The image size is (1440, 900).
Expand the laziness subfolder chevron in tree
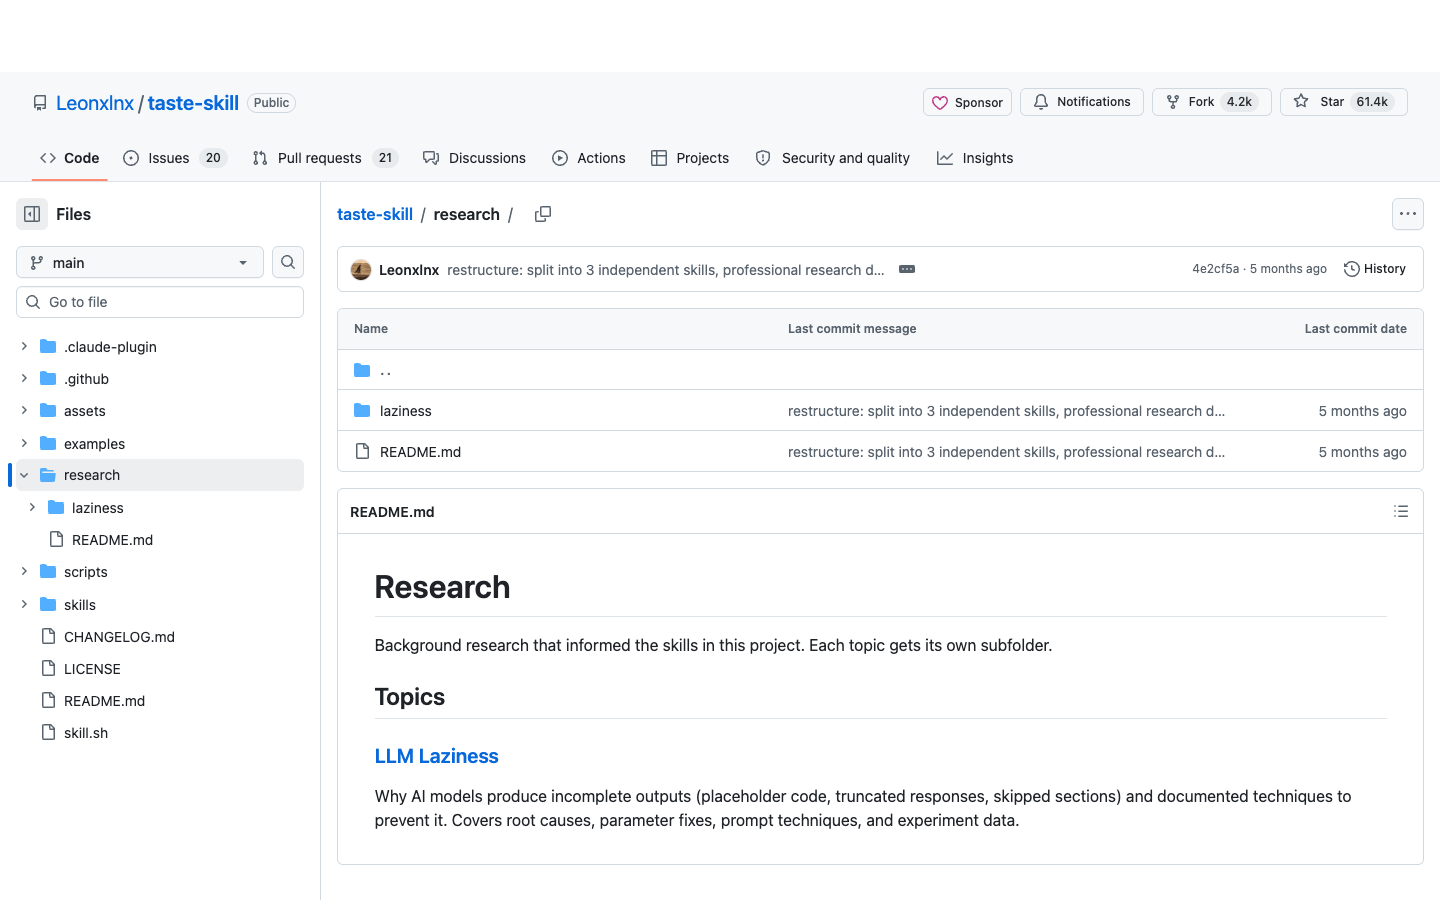[32, 507]
